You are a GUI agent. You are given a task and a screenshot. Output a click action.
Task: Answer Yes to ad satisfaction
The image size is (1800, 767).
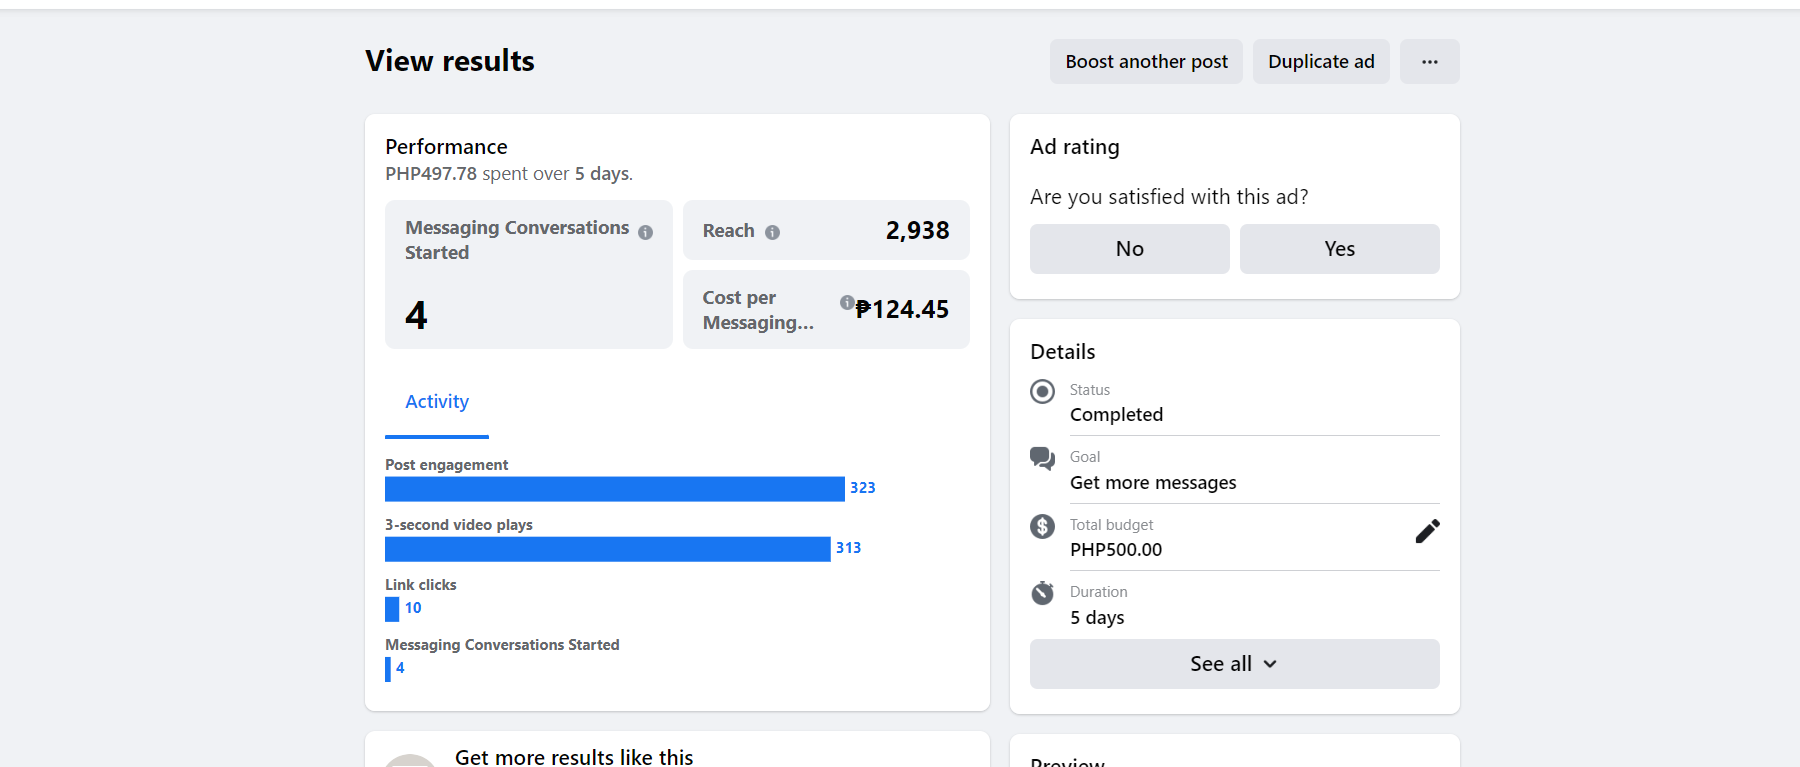(x=1339, y=249)
